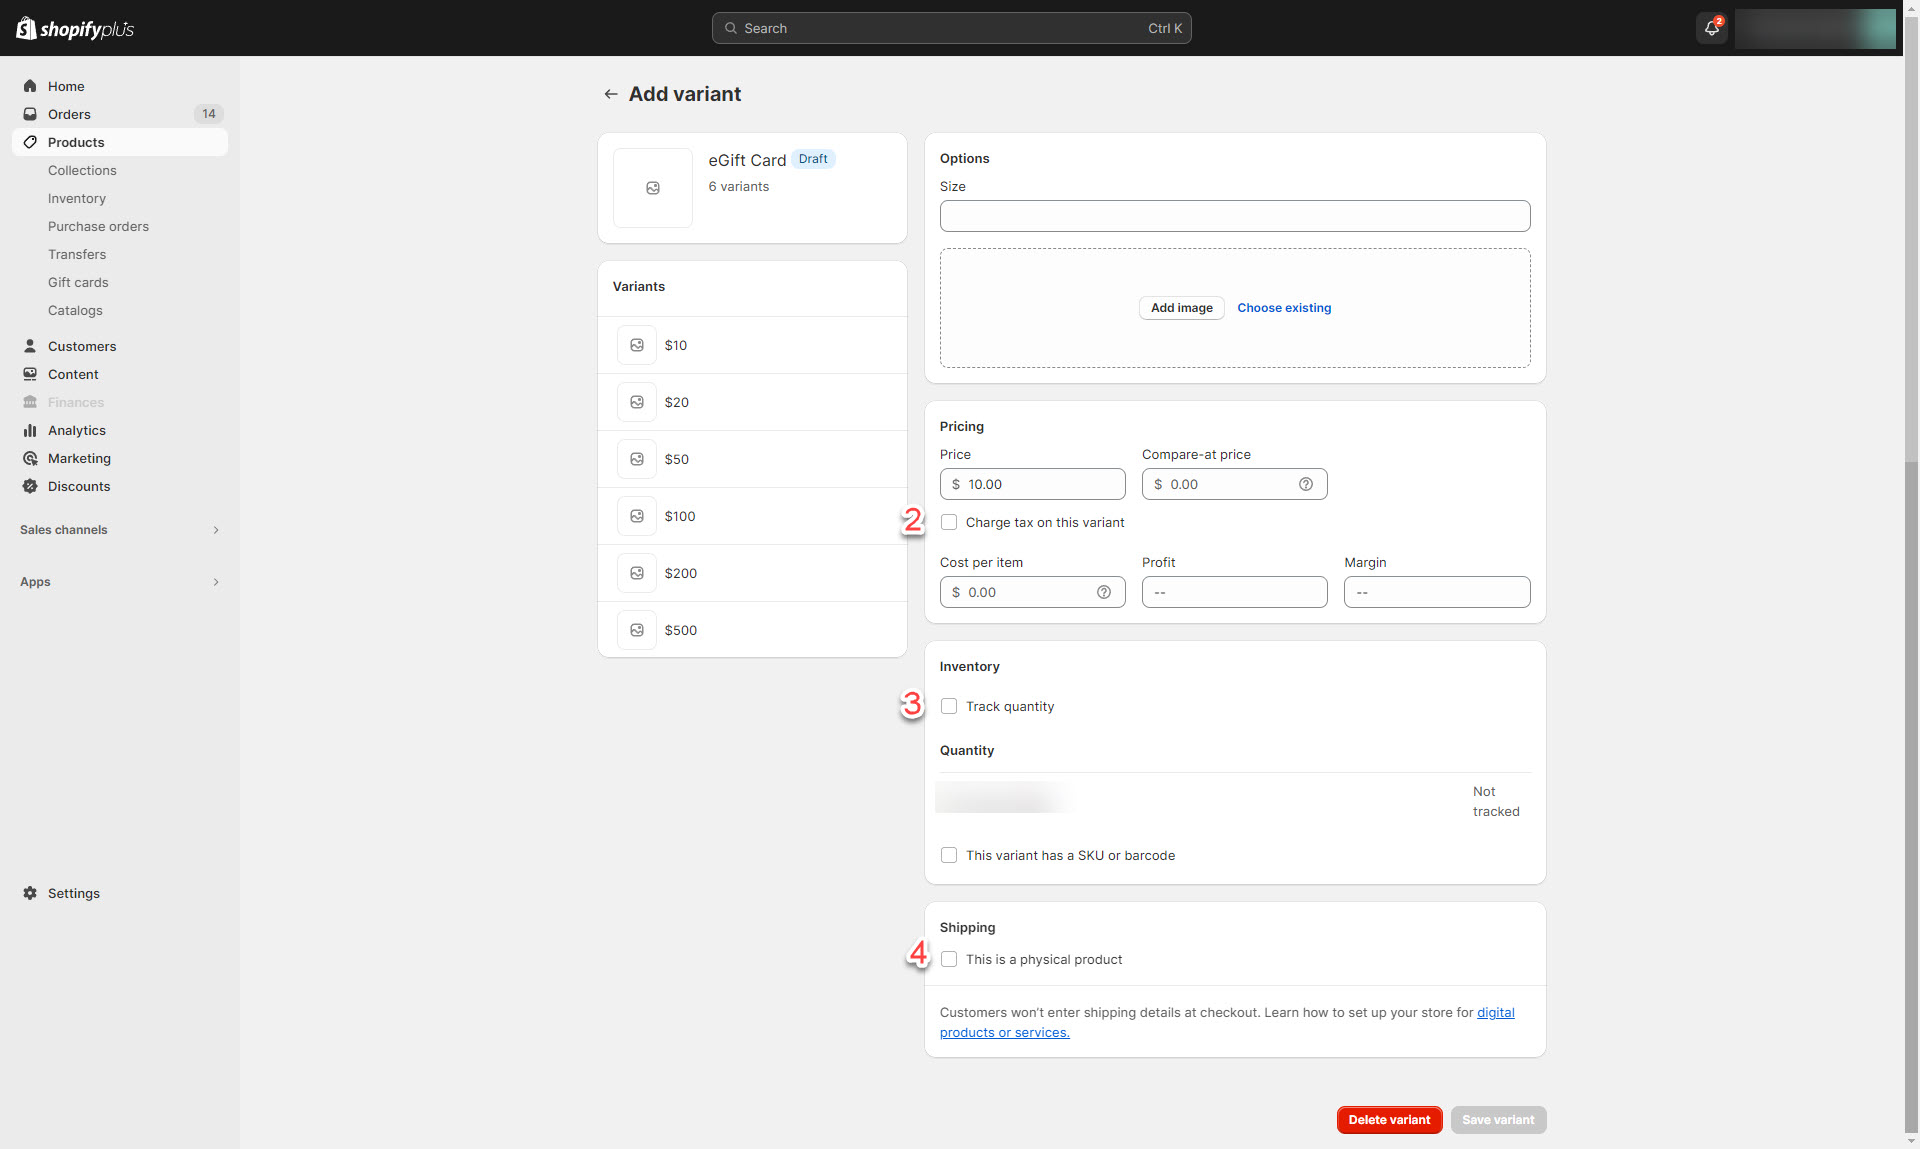
Task: Check This is a physical product
Action: click(x=949, y=959)
